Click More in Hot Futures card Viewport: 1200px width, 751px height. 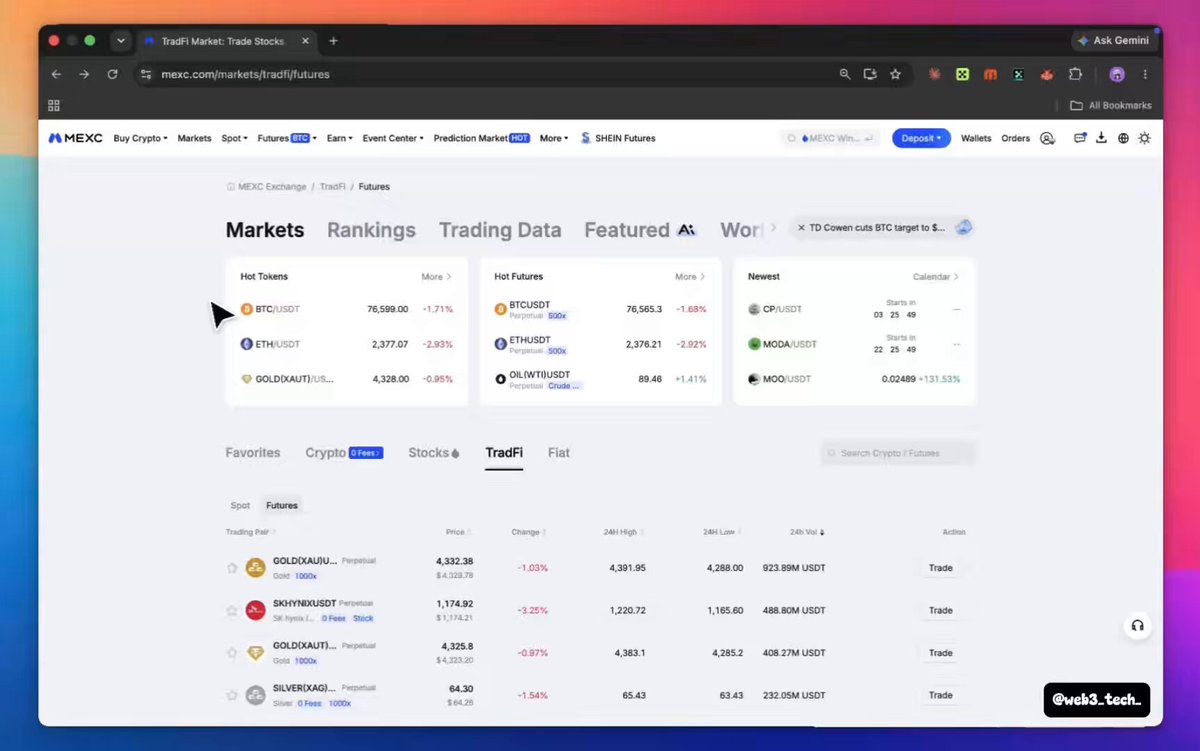click(690, 277)
